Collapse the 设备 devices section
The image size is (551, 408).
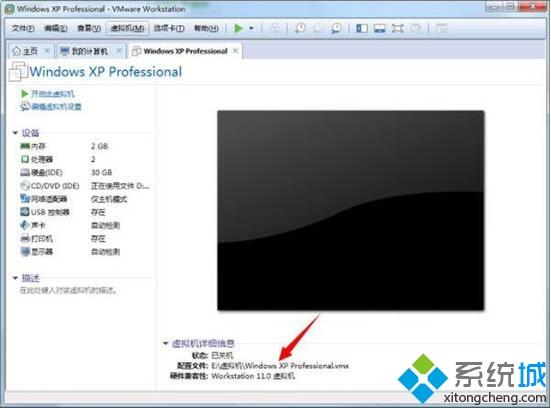pyautogui.click(x=15, y=133)
